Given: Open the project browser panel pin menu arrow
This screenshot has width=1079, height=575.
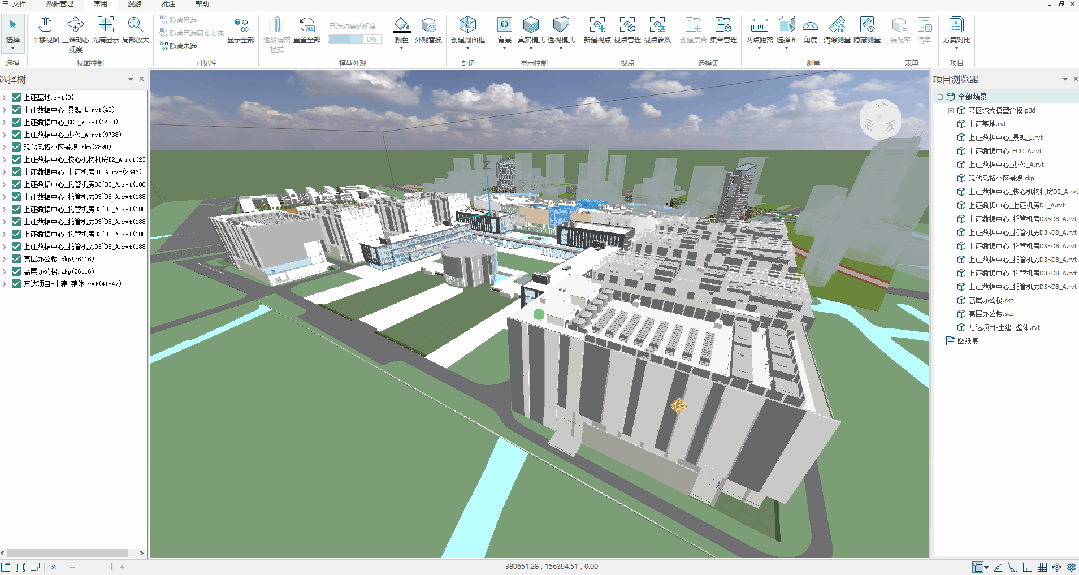Looking at the screenshot, I should tap(1065, 79).
